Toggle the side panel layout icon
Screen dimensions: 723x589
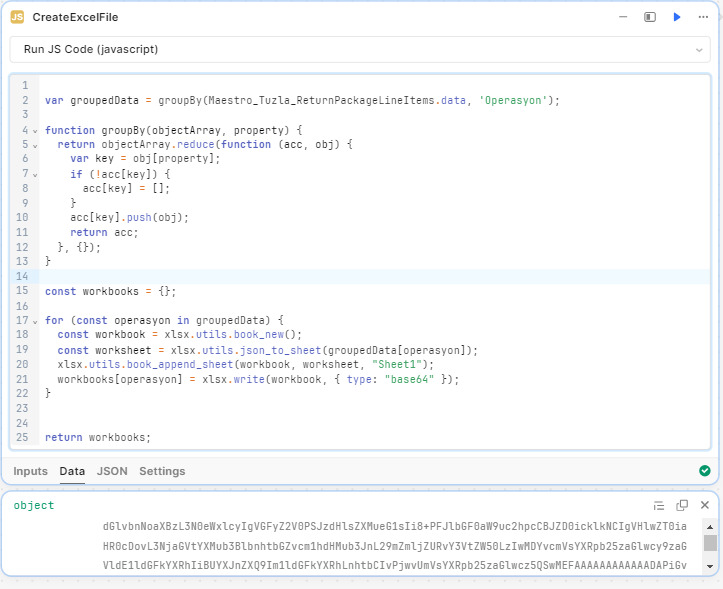(x=650, y=17)
